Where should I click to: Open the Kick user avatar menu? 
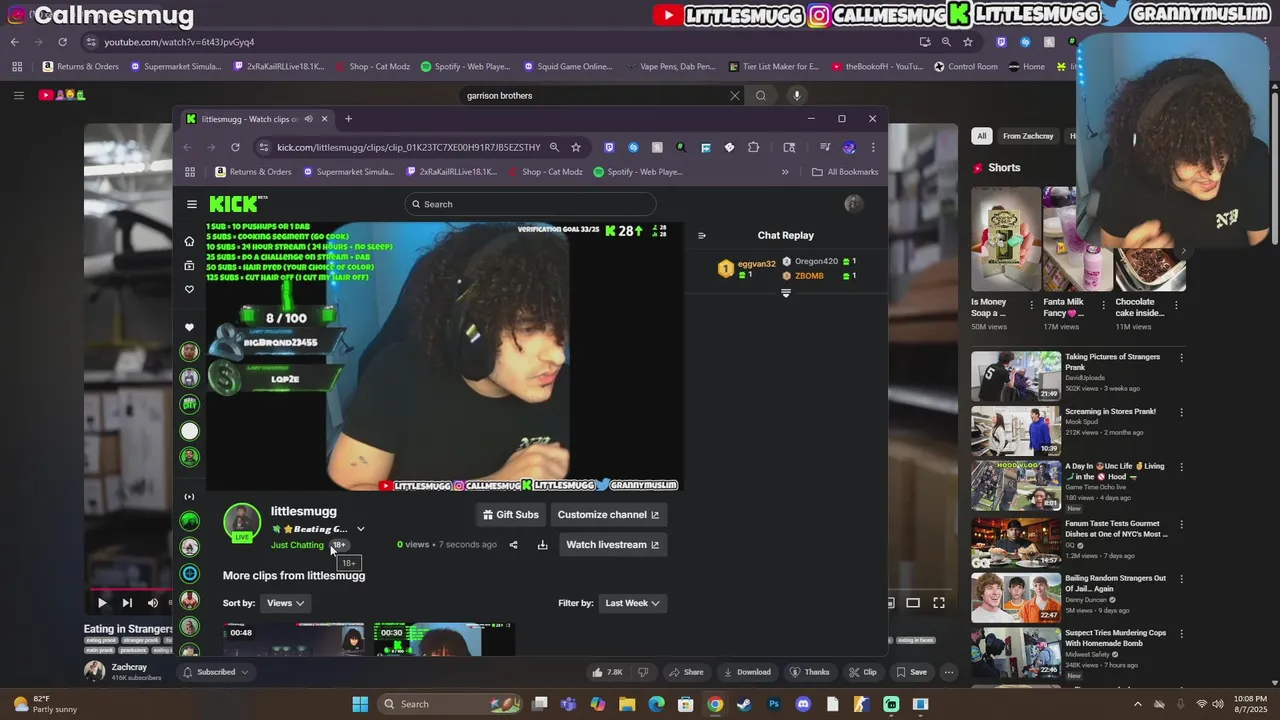point(853,204)
